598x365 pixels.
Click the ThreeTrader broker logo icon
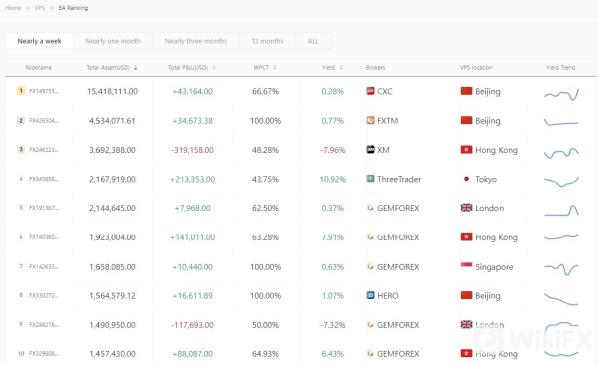(x=370, y=178)
